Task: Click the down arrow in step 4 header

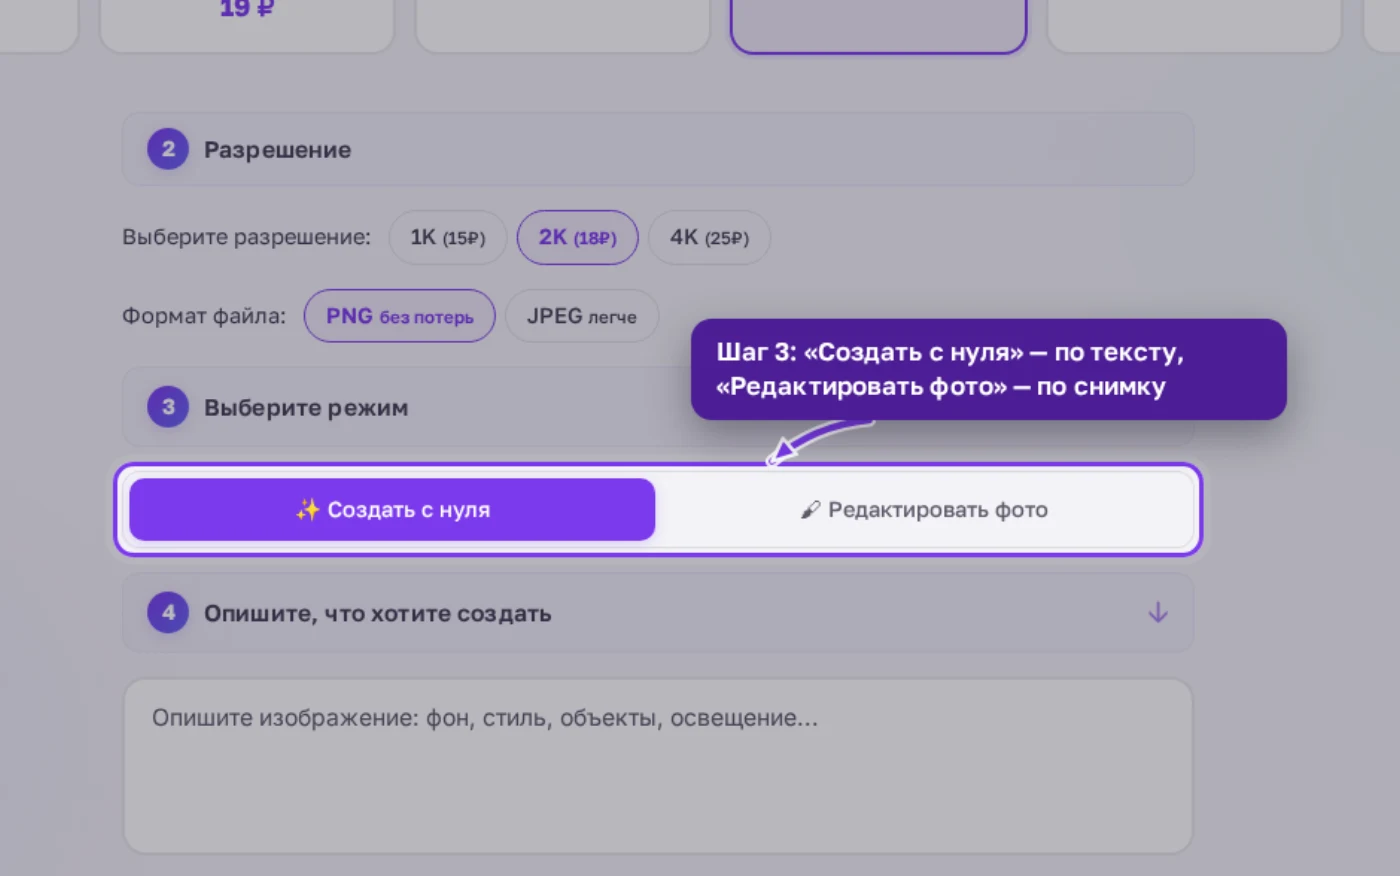Action: [x=1158, y=612]
